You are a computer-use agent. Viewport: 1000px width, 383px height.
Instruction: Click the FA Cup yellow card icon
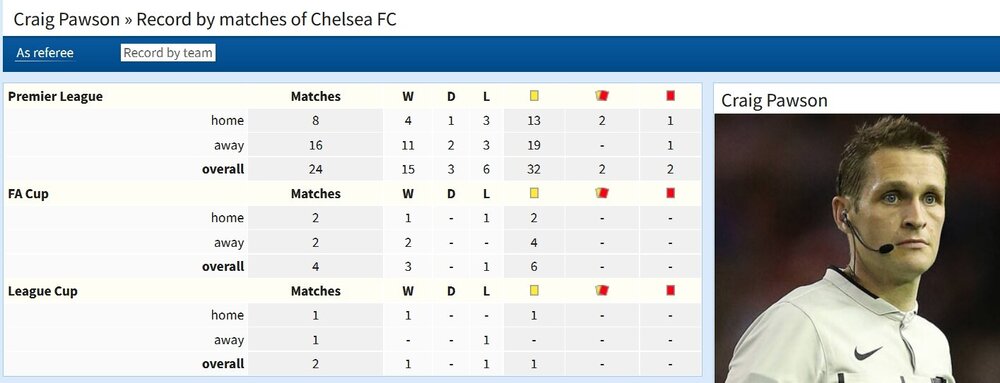[x=534, y=192]
